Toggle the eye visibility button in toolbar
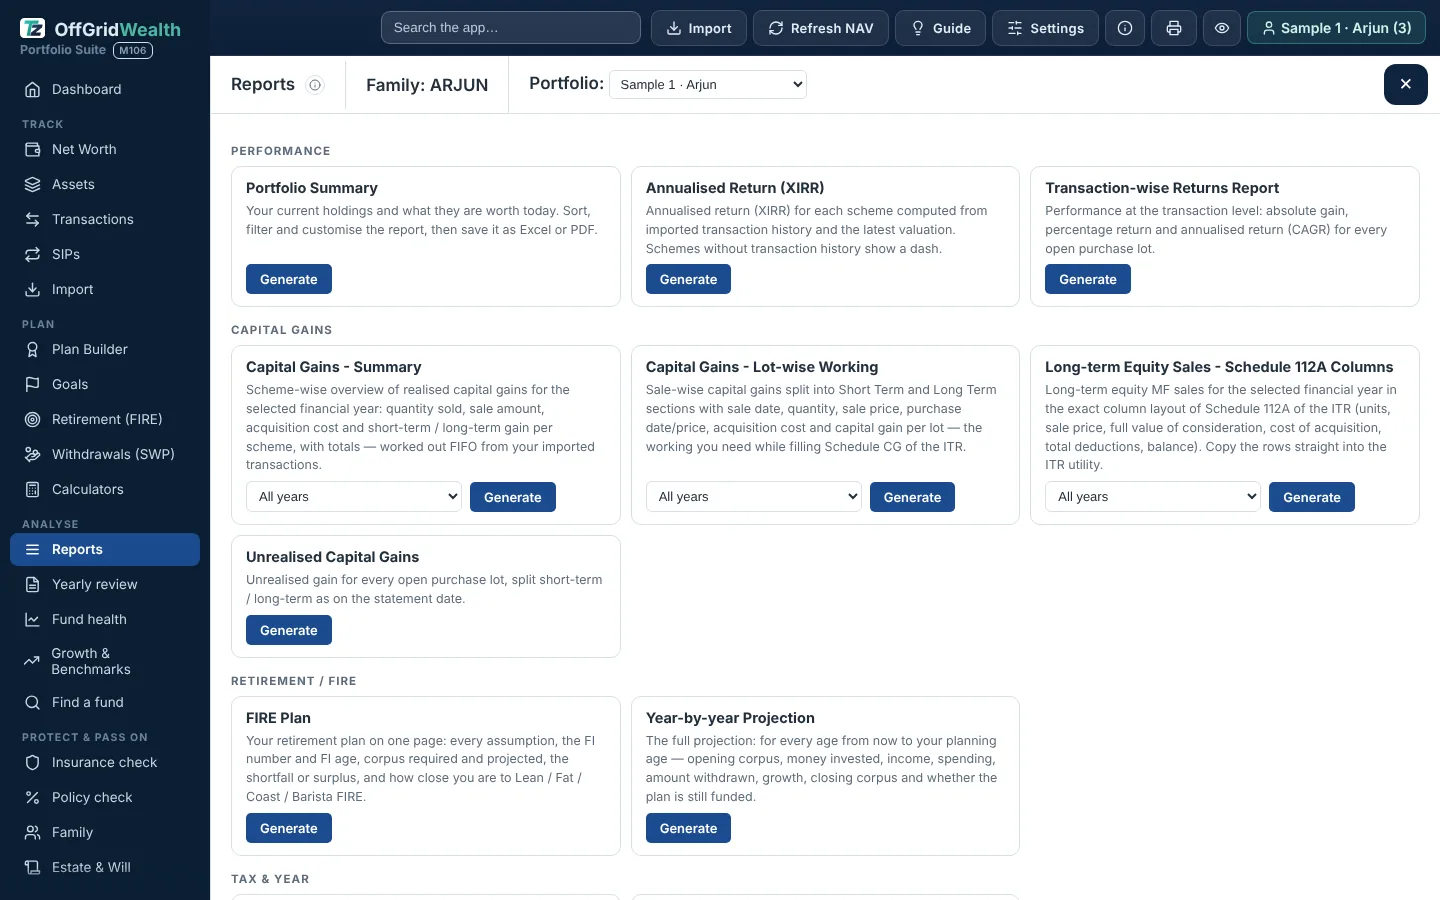 click(x=1222, y=28)
